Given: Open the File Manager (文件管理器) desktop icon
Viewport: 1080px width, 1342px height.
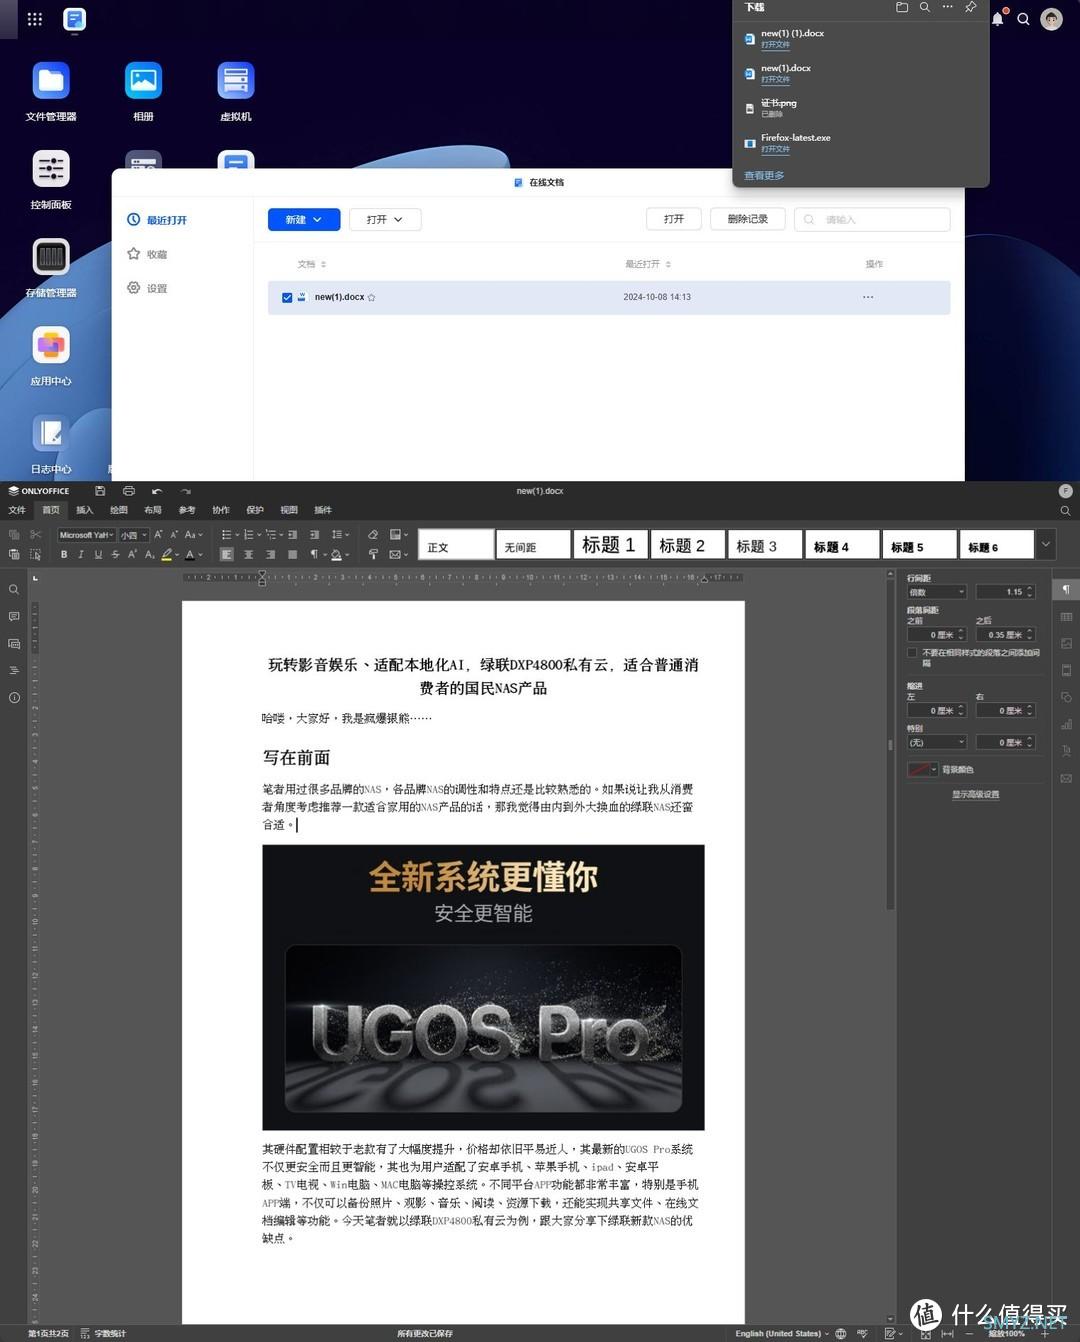Looking at the screenshot, I should 51,81.
